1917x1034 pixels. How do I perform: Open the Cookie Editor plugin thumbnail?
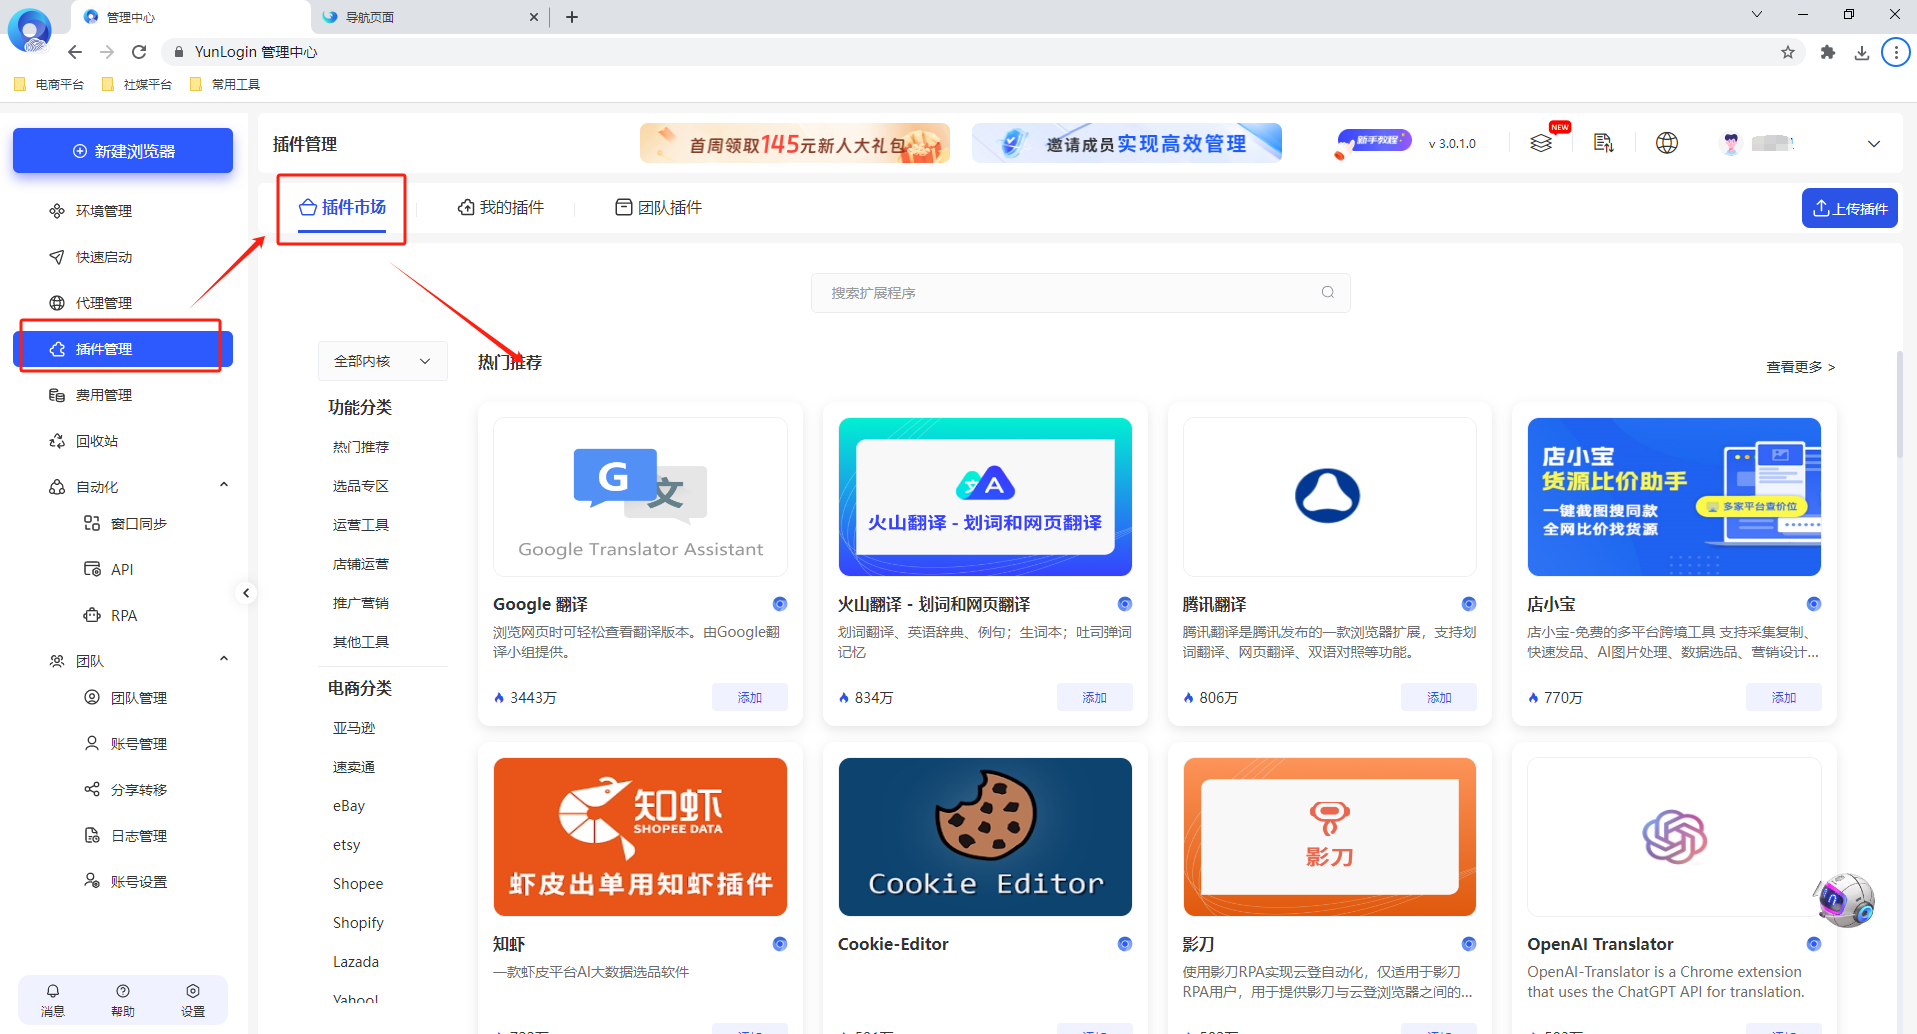tap(985, 837)
